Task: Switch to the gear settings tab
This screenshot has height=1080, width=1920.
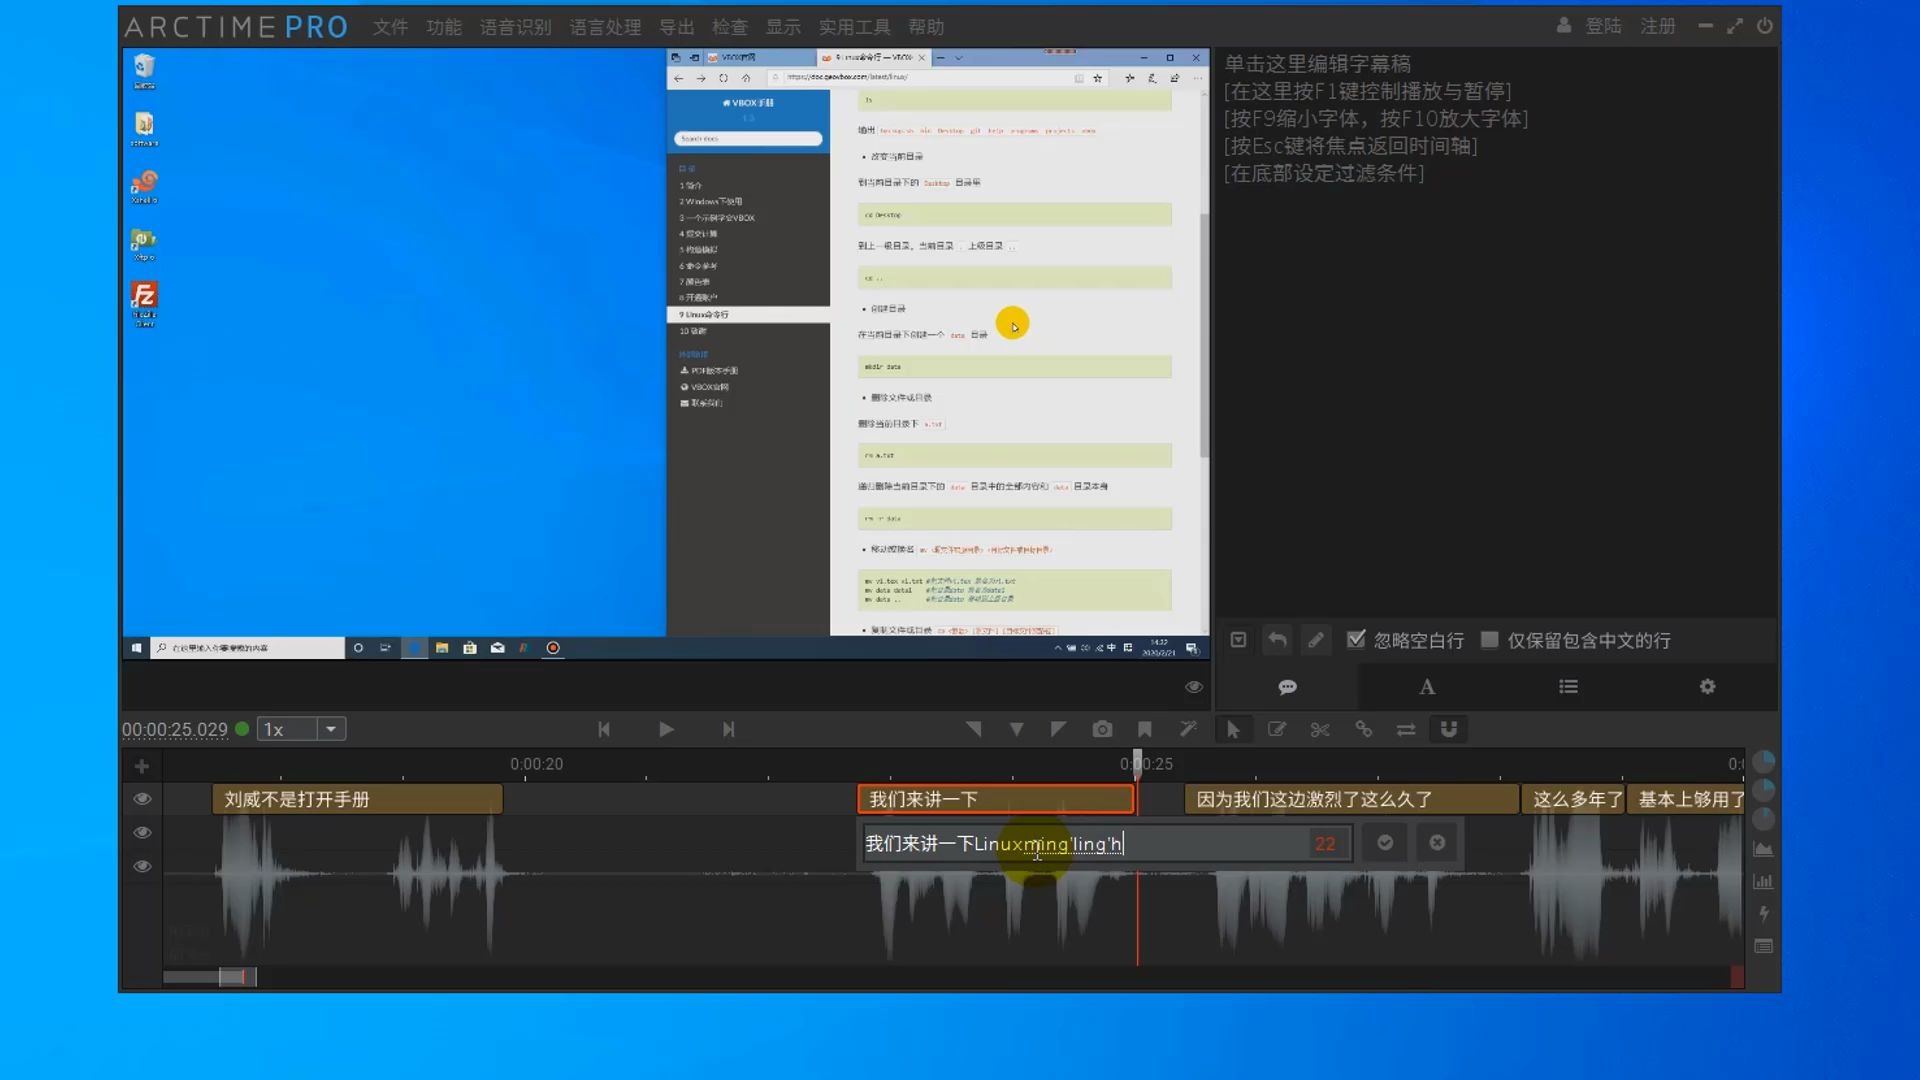Action: click(x=1707, y=687)
